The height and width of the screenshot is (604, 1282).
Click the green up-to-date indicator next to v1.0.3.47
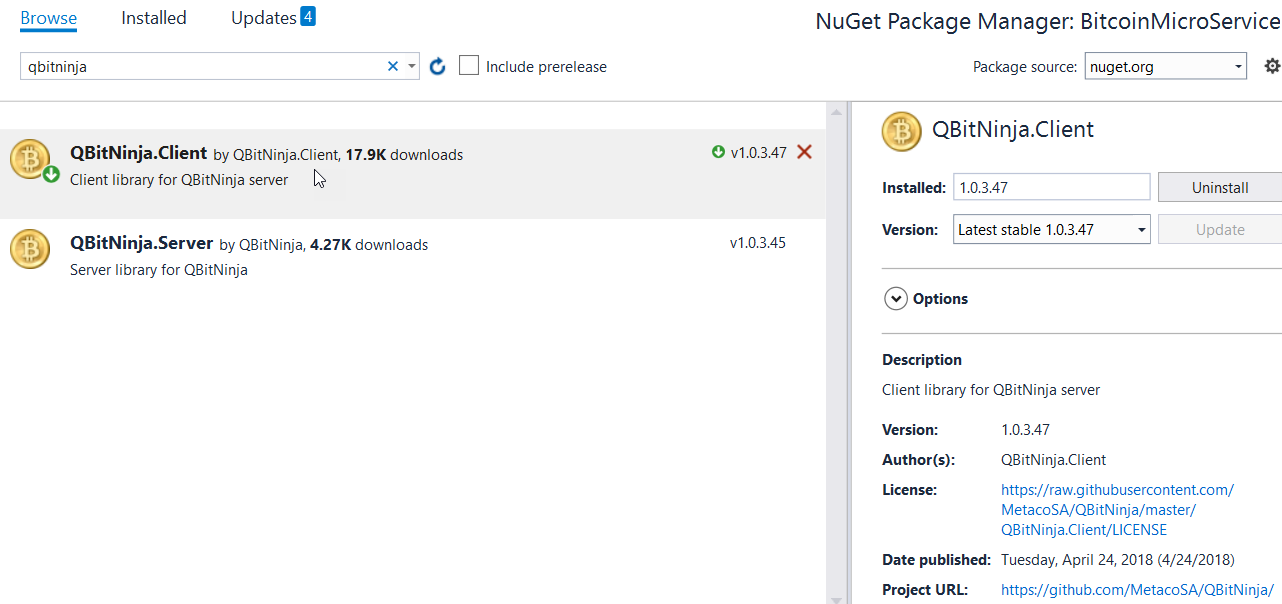coord(718,152)
